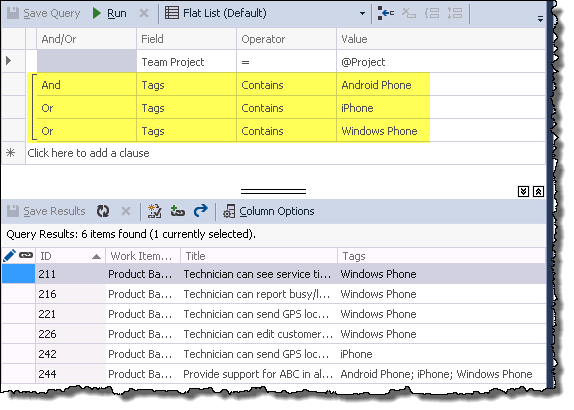
Task: Expand the results pane with the up chevron
Action: [x=538, y=191]
